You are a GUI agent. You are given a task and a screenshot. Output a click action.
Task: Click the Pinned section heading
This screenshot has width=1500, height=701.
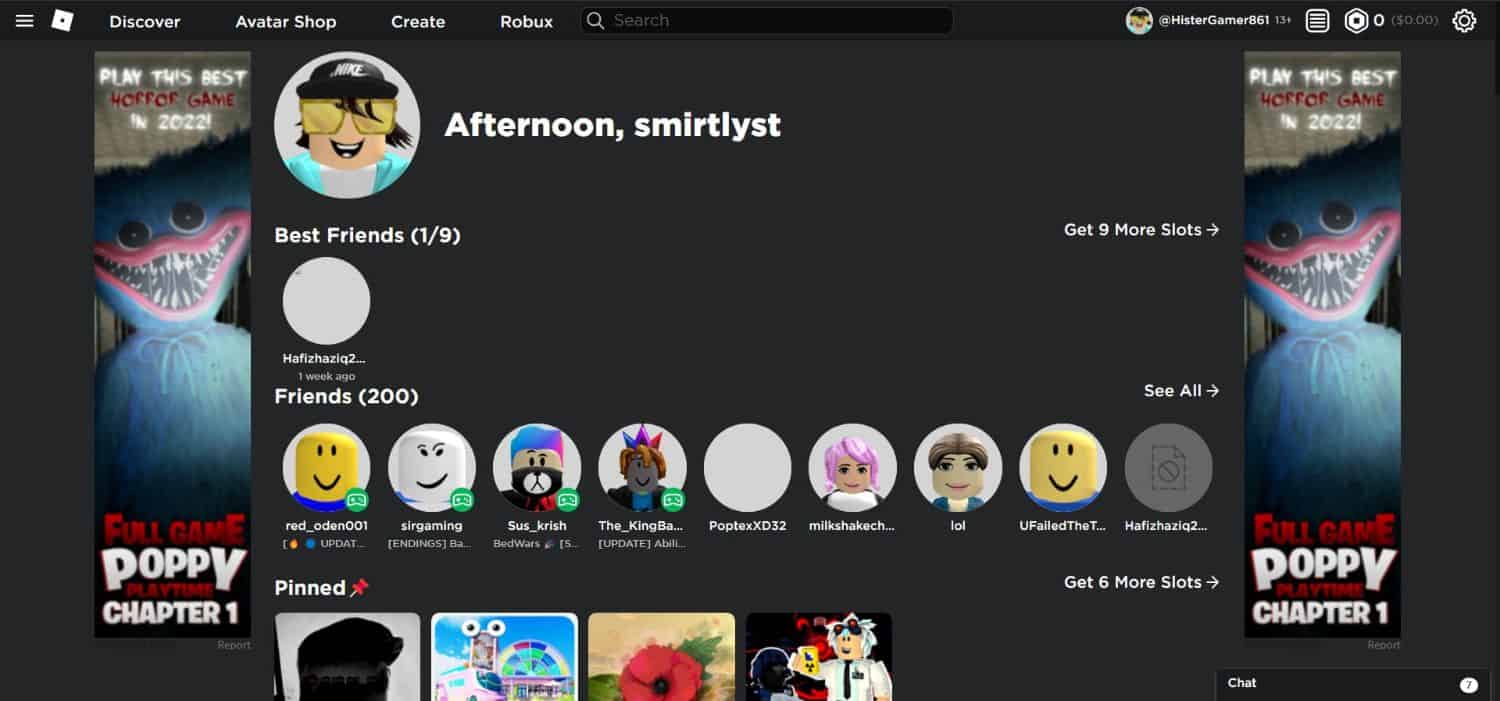pos(310,588)
